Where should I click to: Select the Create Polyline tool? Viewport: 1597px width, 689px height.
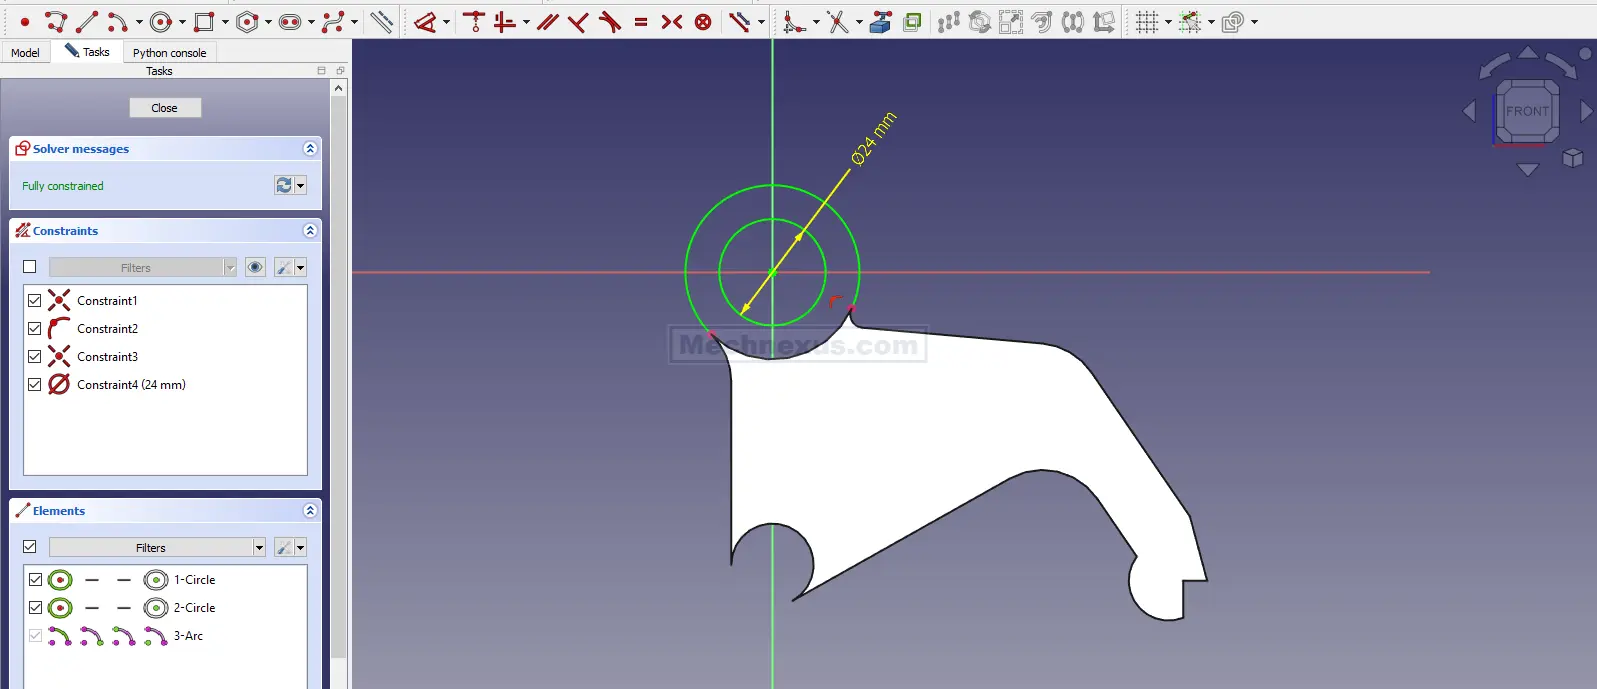pyautogui.click(x=56, y=21)
